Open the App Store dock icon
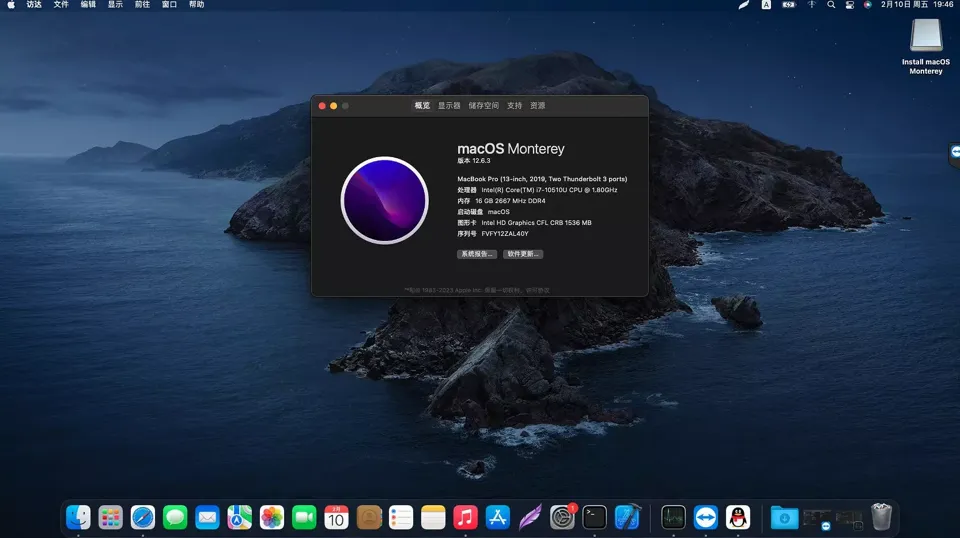Viewport: 960px width, 538px height. point(498,517)
